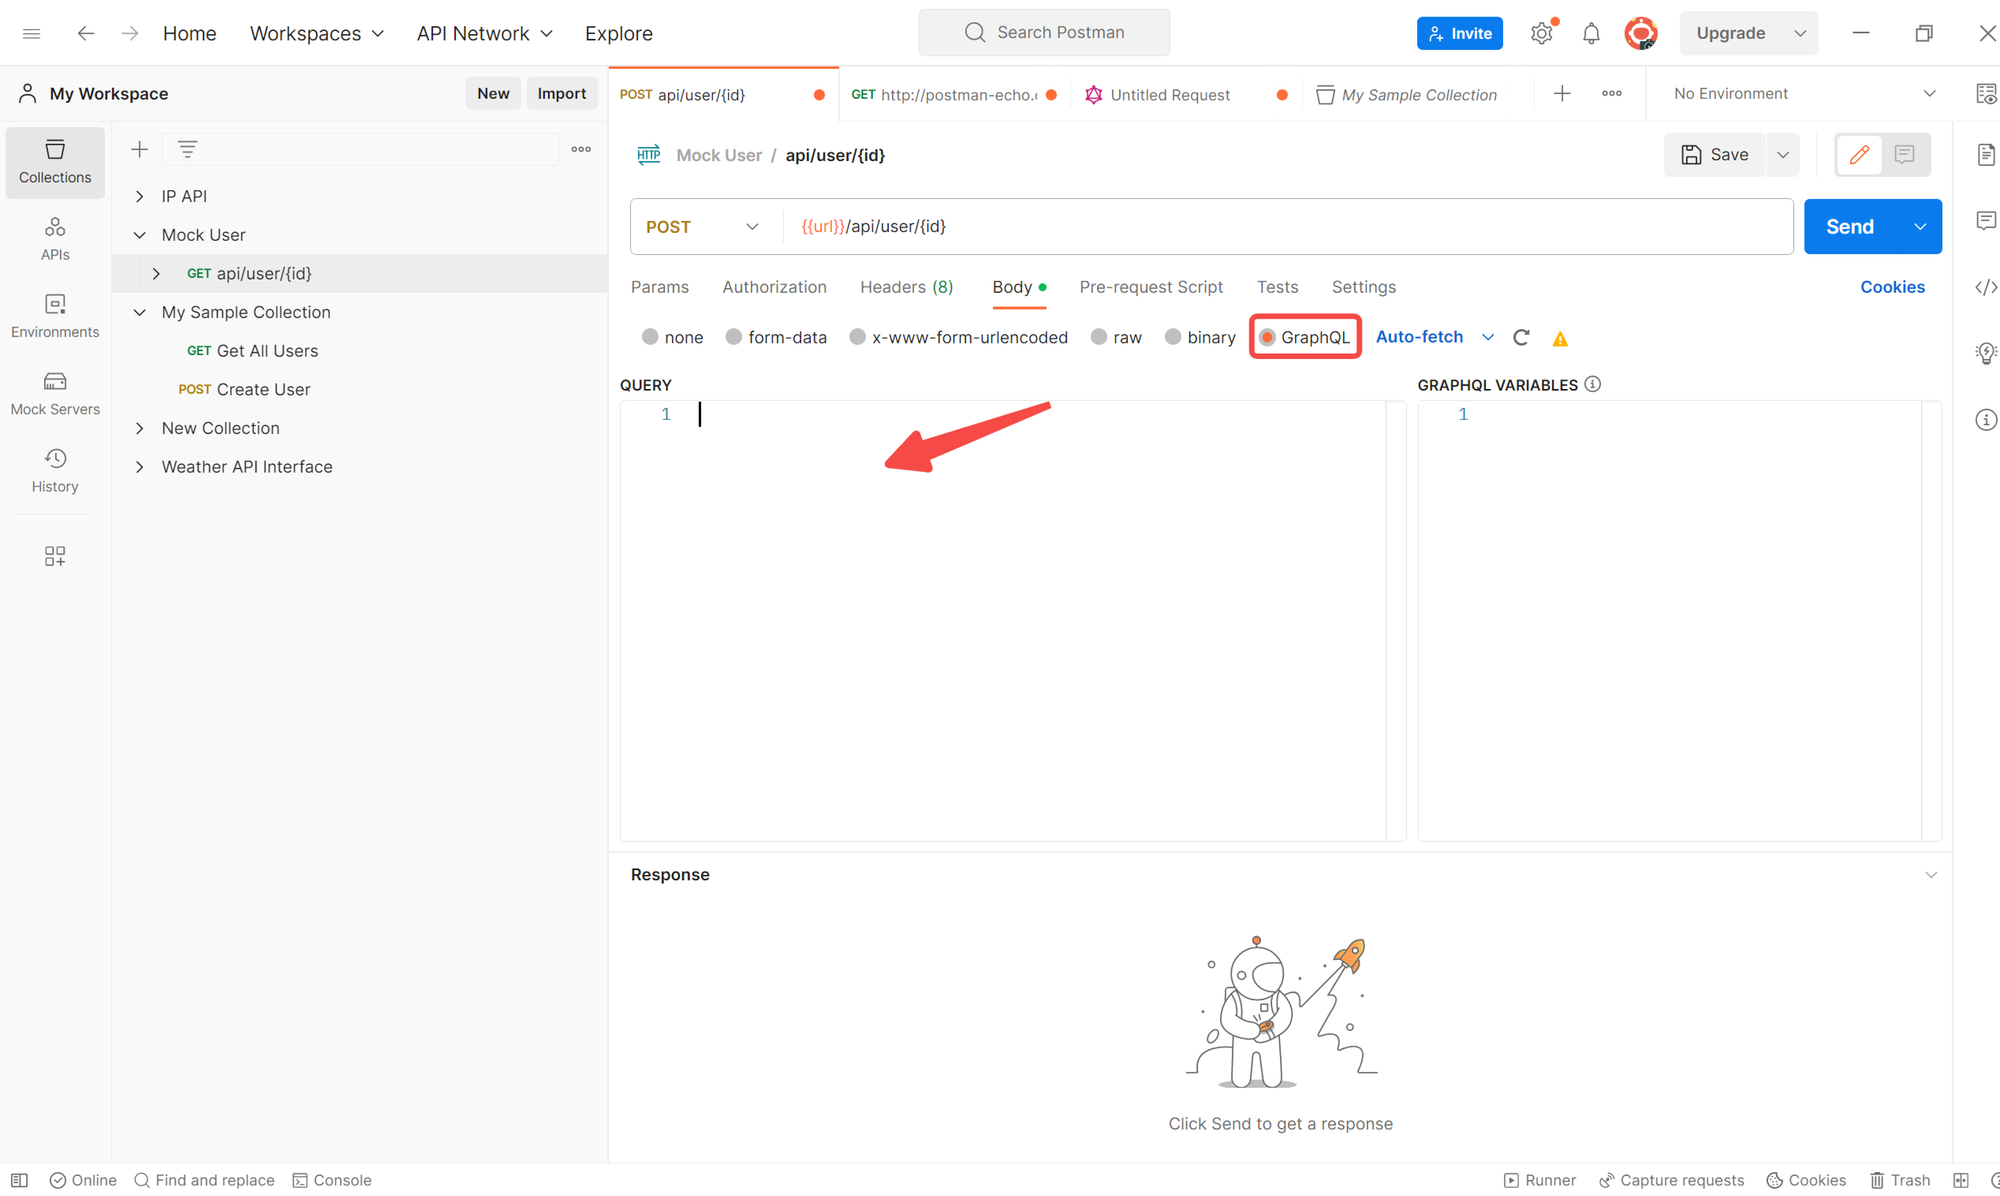Switch to comment mode icon
2000x1196 pixels.
click(1904, 155)
